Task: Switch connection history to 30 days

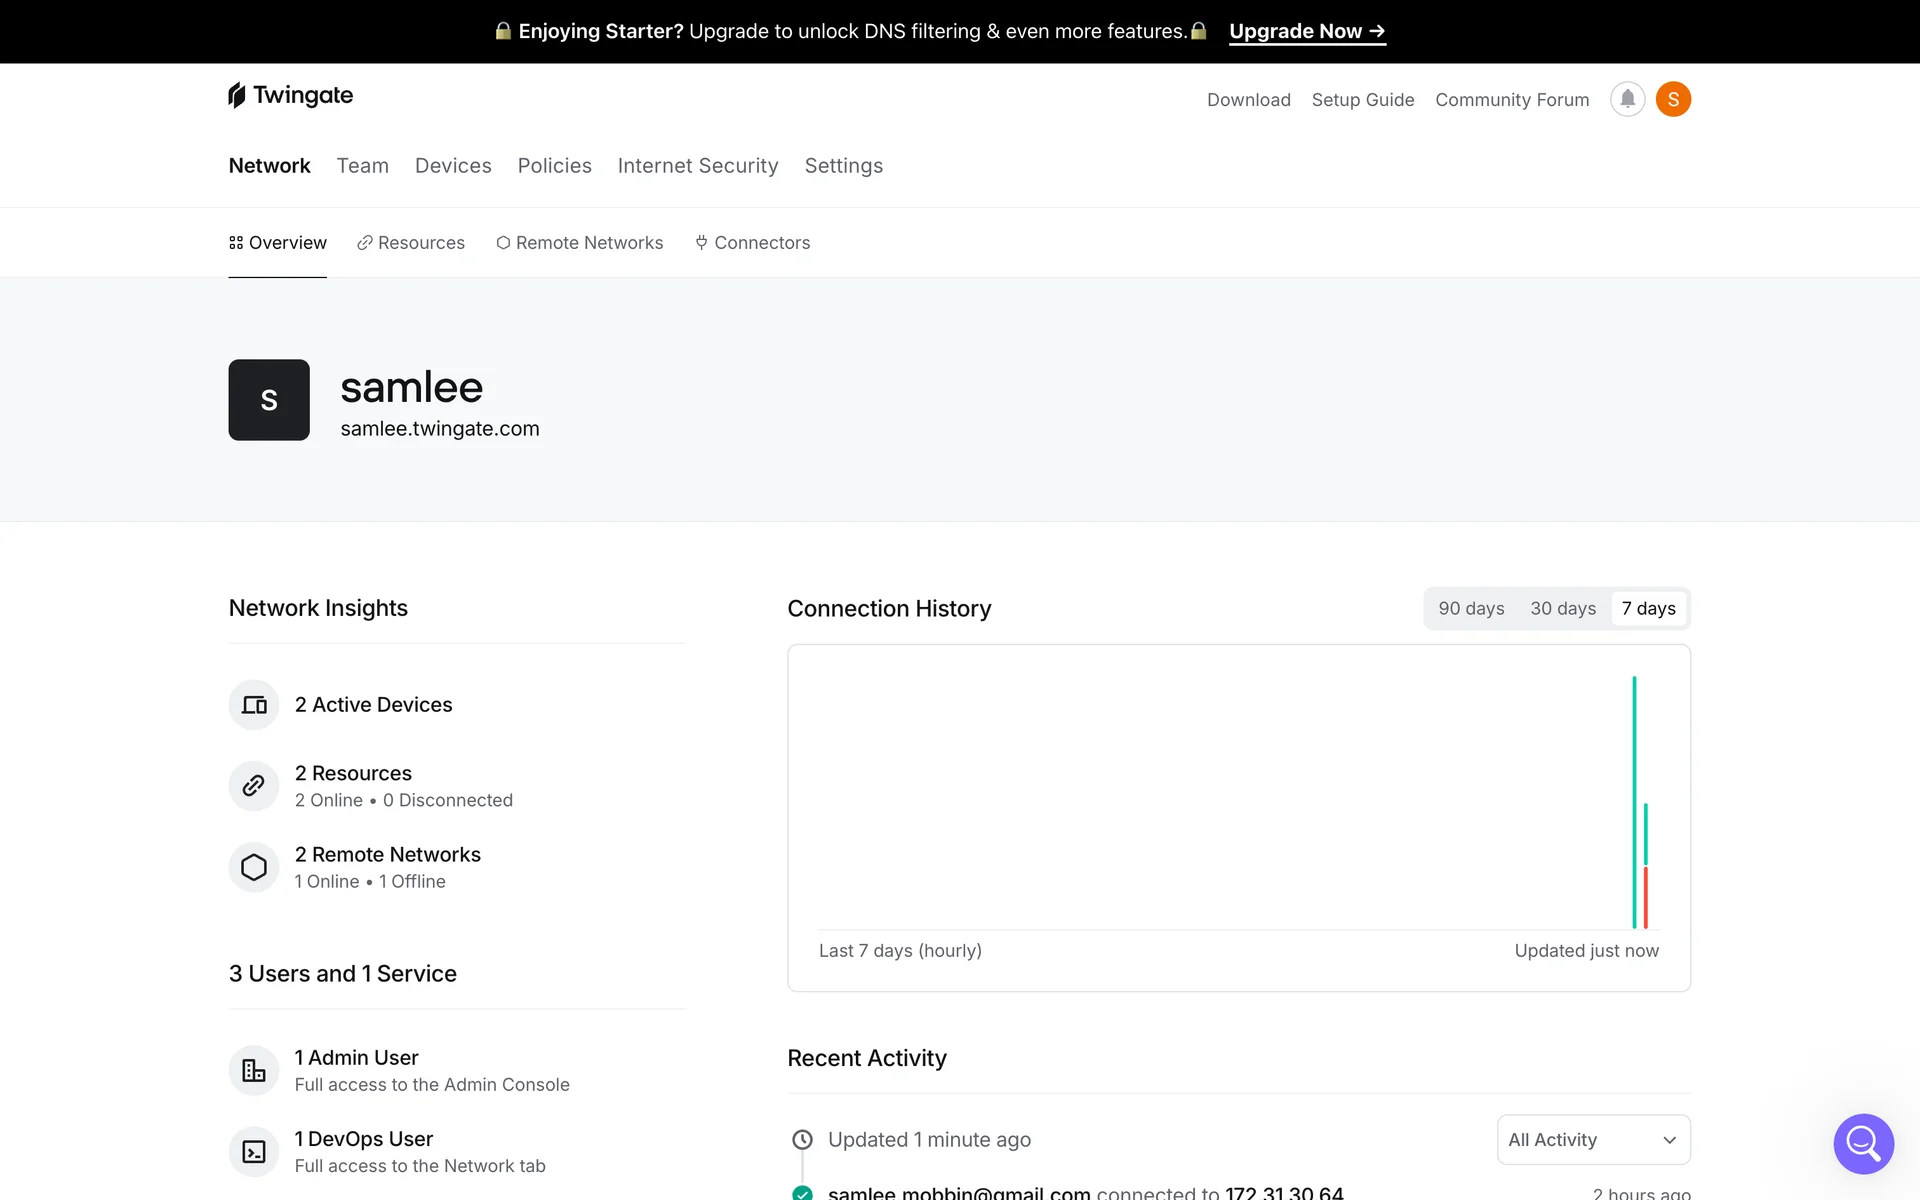Action: 1563,608
